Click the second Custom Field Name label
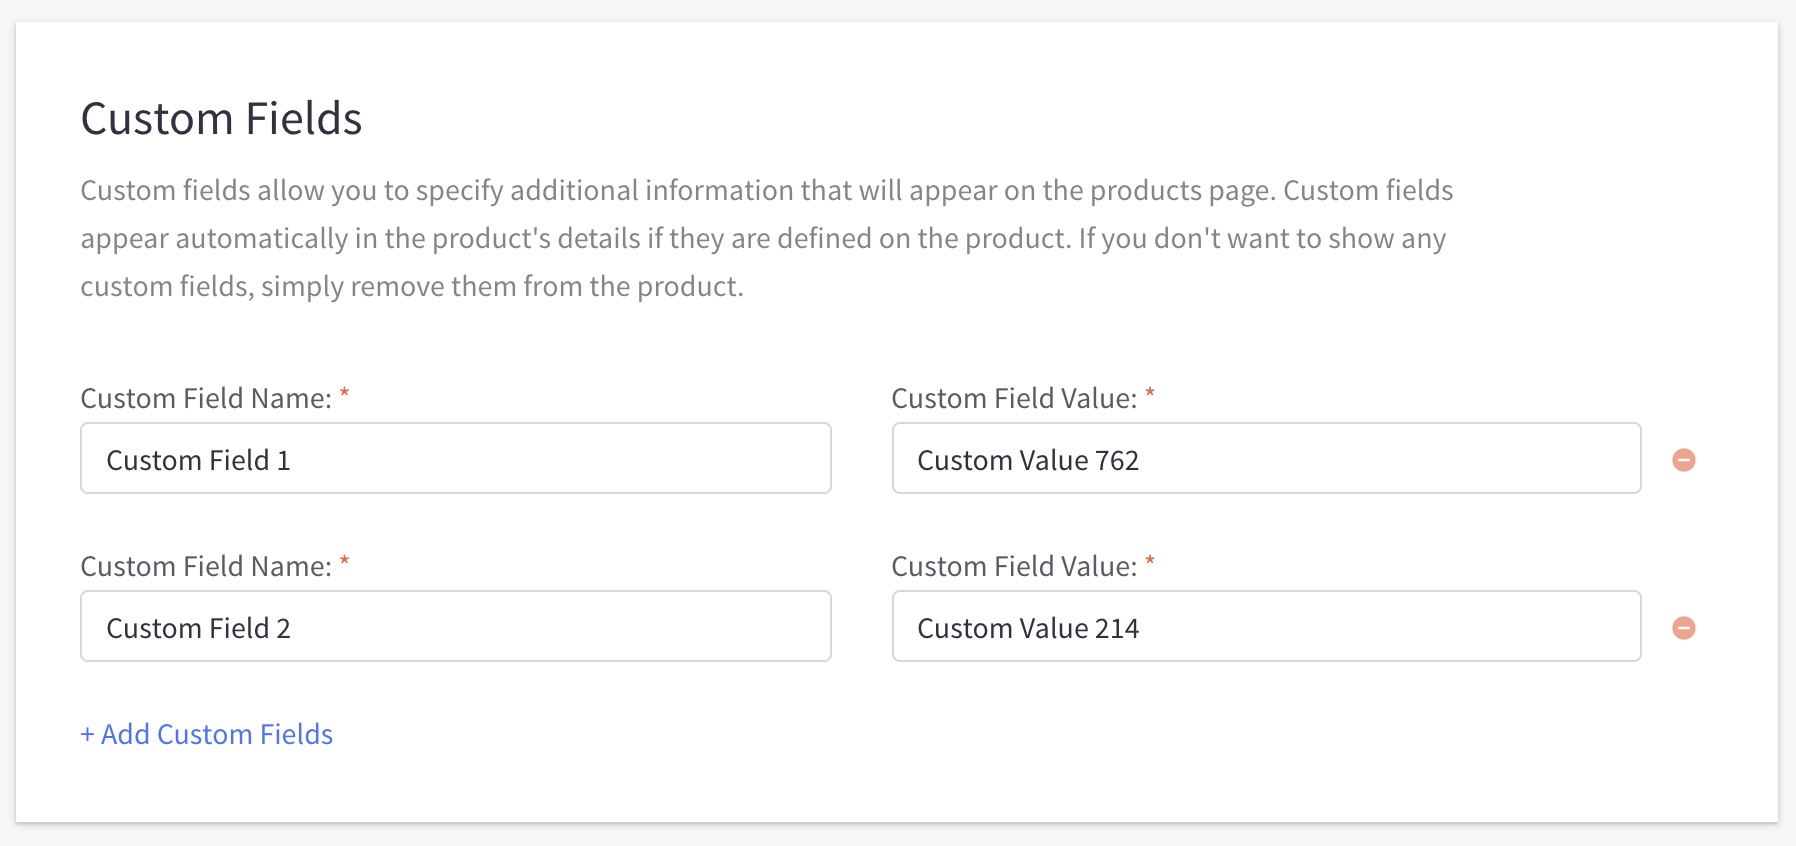This screenshot has width=1796, height=846. [205, 567]
